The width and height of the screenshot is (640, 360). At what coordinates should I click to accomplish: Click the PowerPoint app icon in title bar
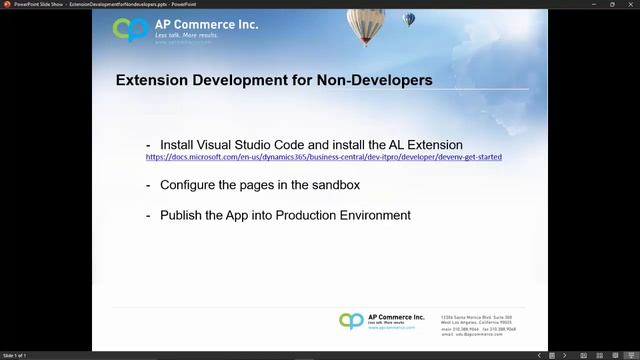click(x=7, y=4)
